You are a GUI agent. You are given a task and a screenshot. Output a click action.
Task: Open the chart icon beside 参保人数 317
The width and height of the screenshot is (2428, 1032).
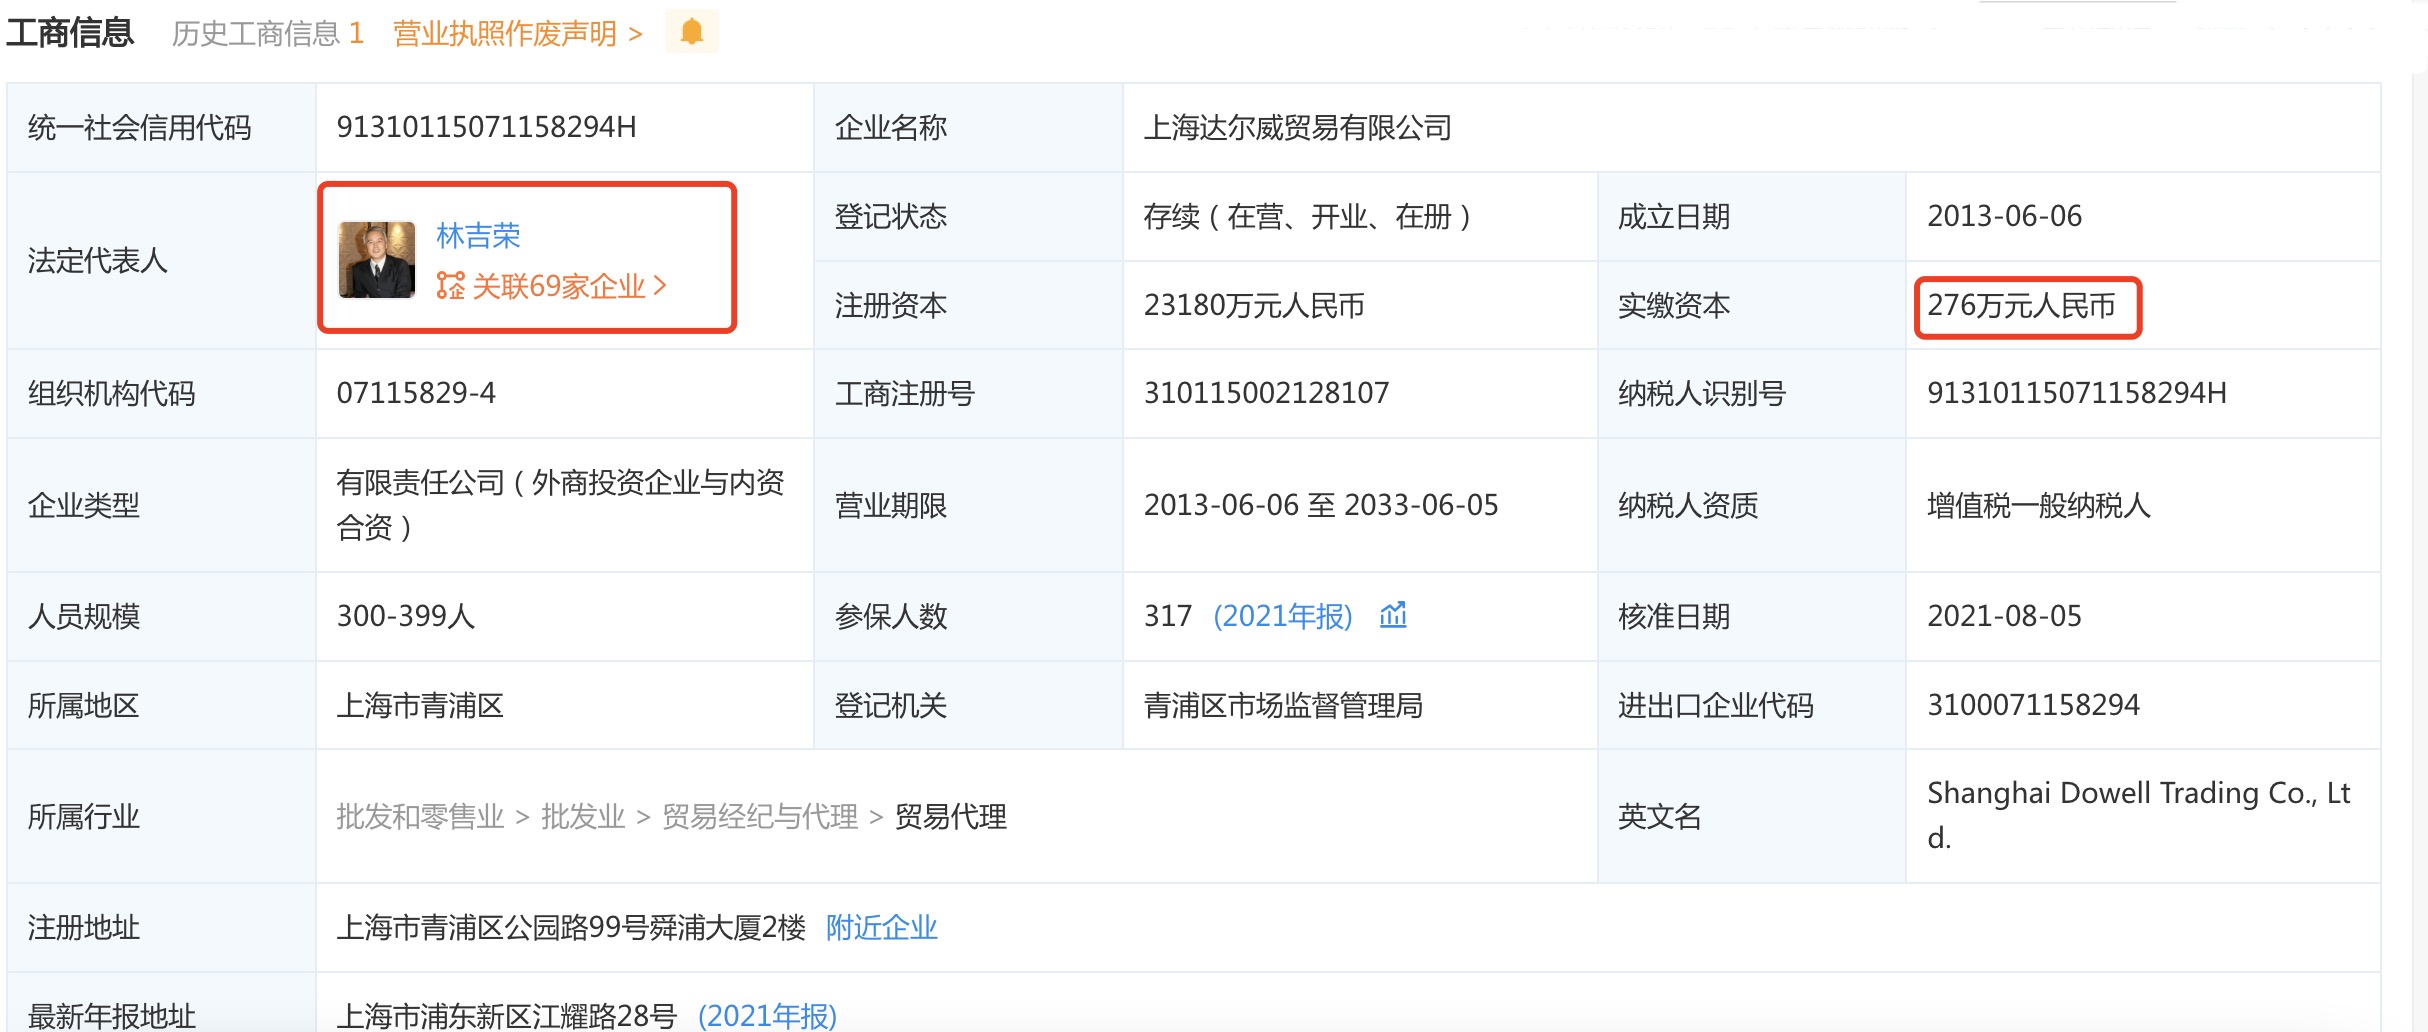(1394, 617)
